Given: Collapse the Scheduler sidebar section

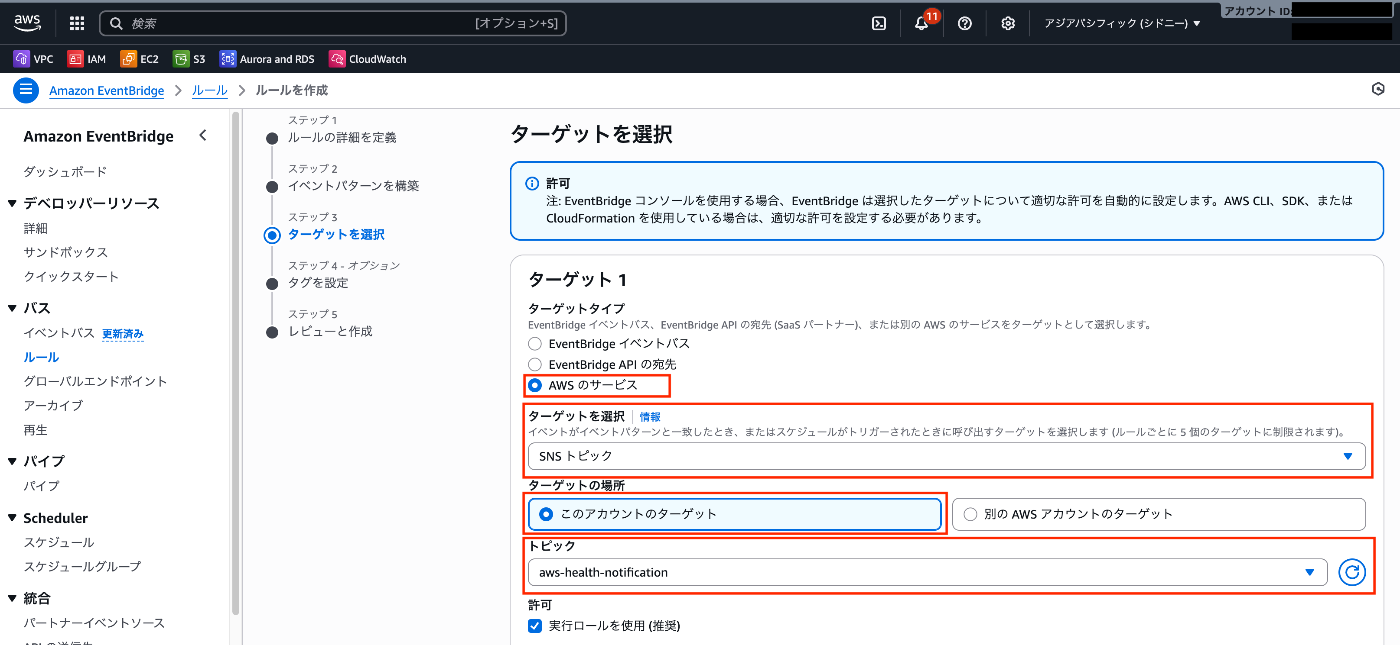Looking at the screenshot, I should click(13, 518).
